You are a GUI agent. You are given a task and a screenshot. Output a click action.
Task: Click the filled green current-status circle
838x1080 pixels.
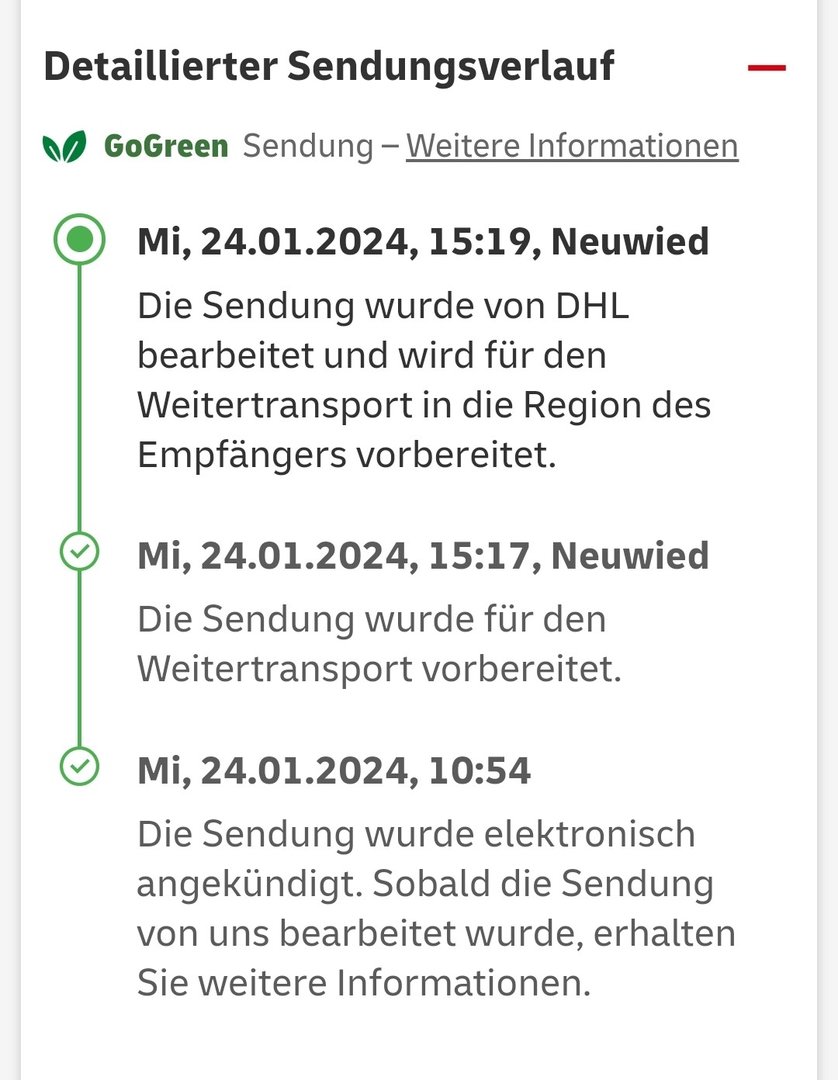pos(79,240)
